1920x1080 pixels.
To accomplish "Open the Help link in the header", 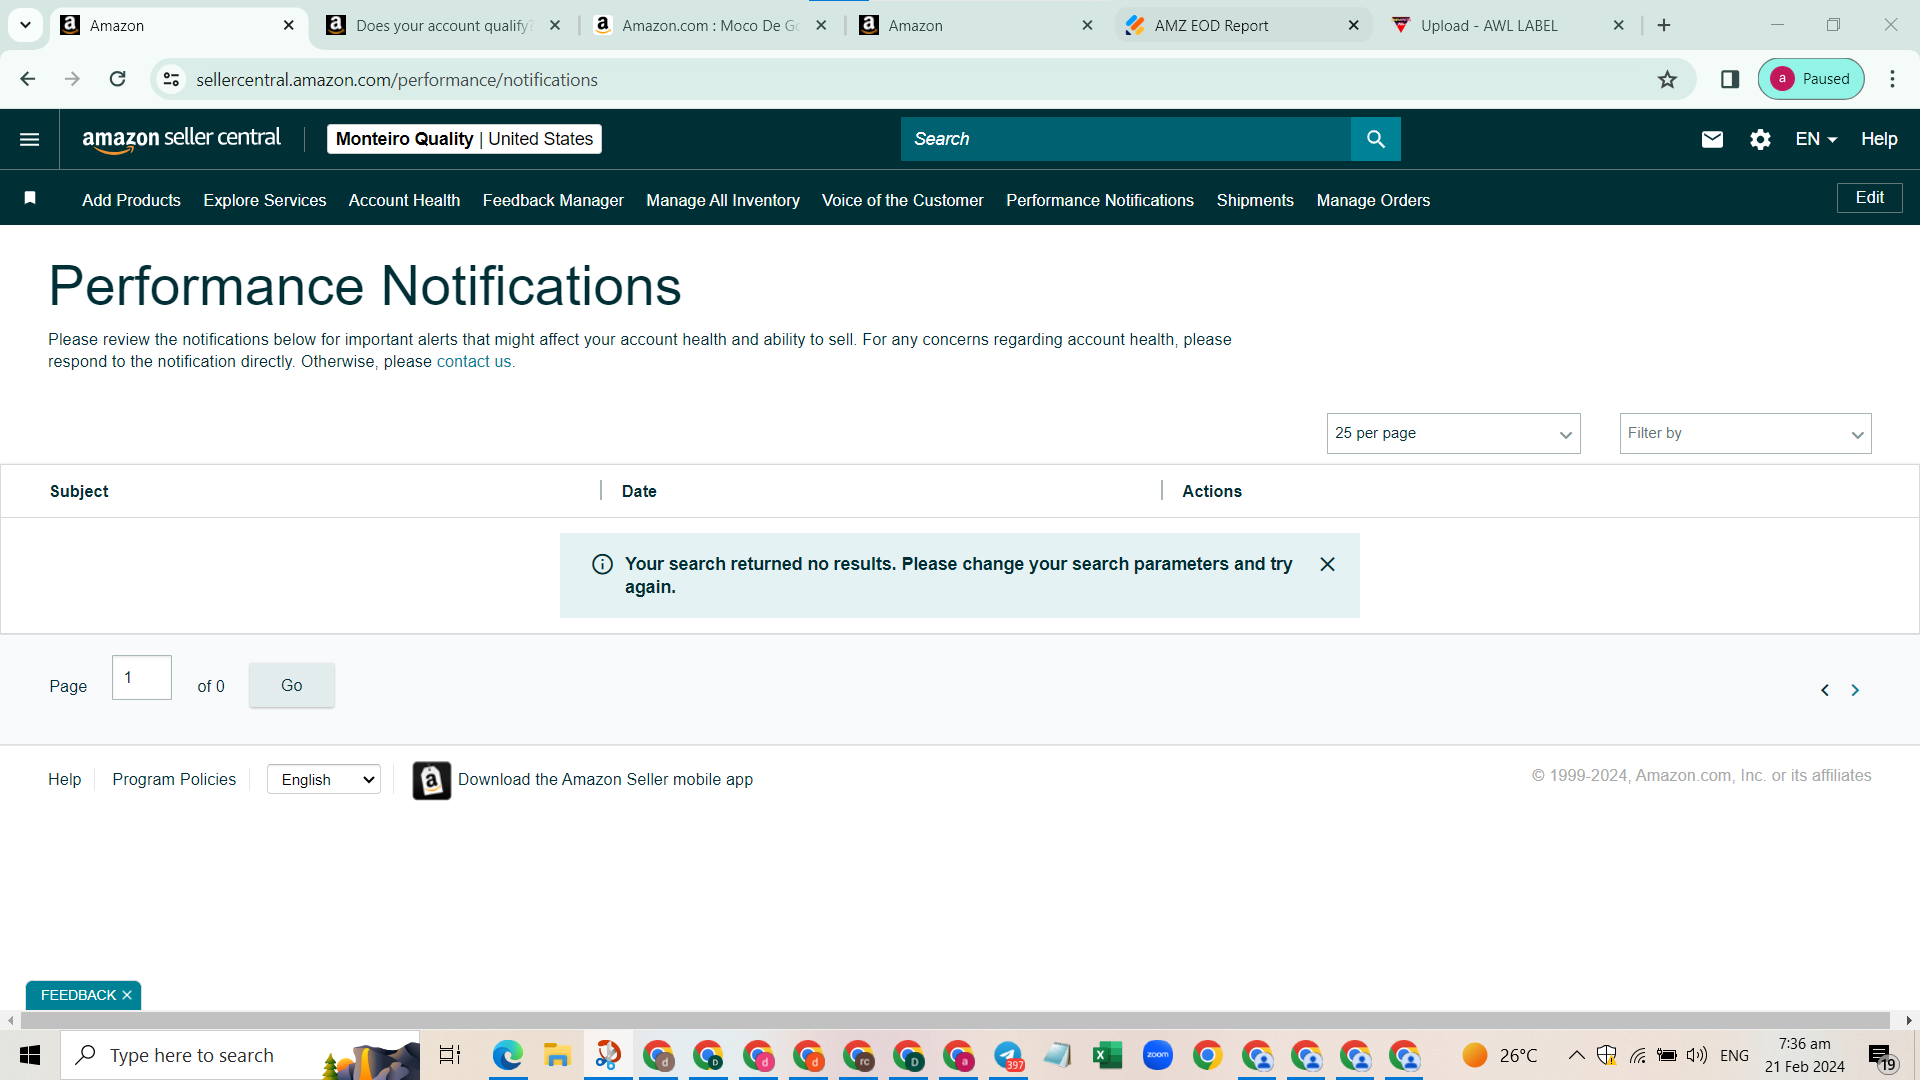I will point(1879,139).
